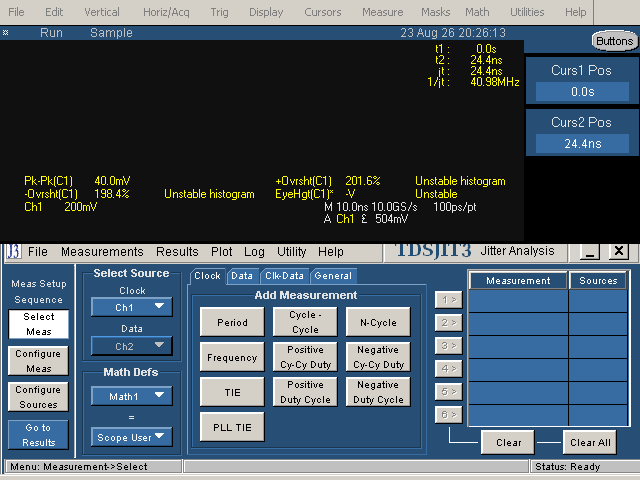The image size is (640, 480).
Task: Add the Frequency measurement
Action: click(x=232, y=357)
